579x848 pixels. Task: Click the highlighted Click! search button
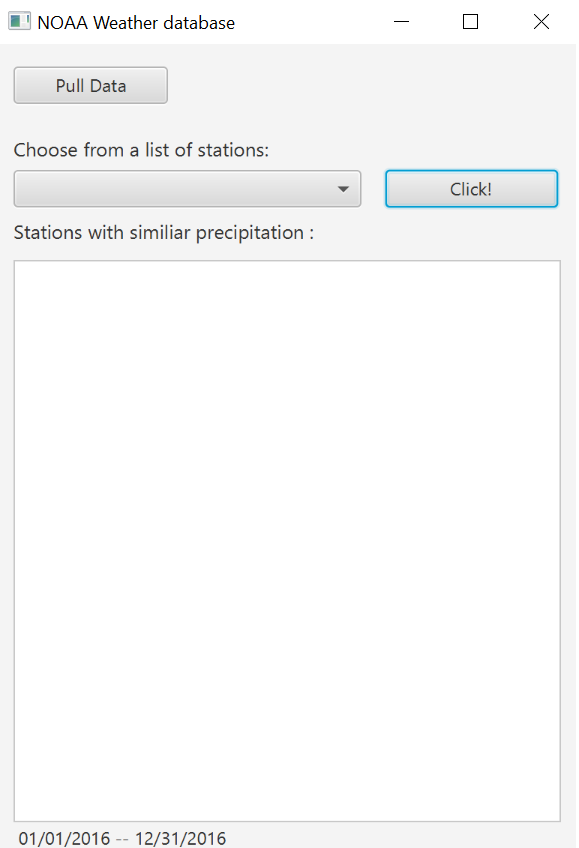(471, 188)
